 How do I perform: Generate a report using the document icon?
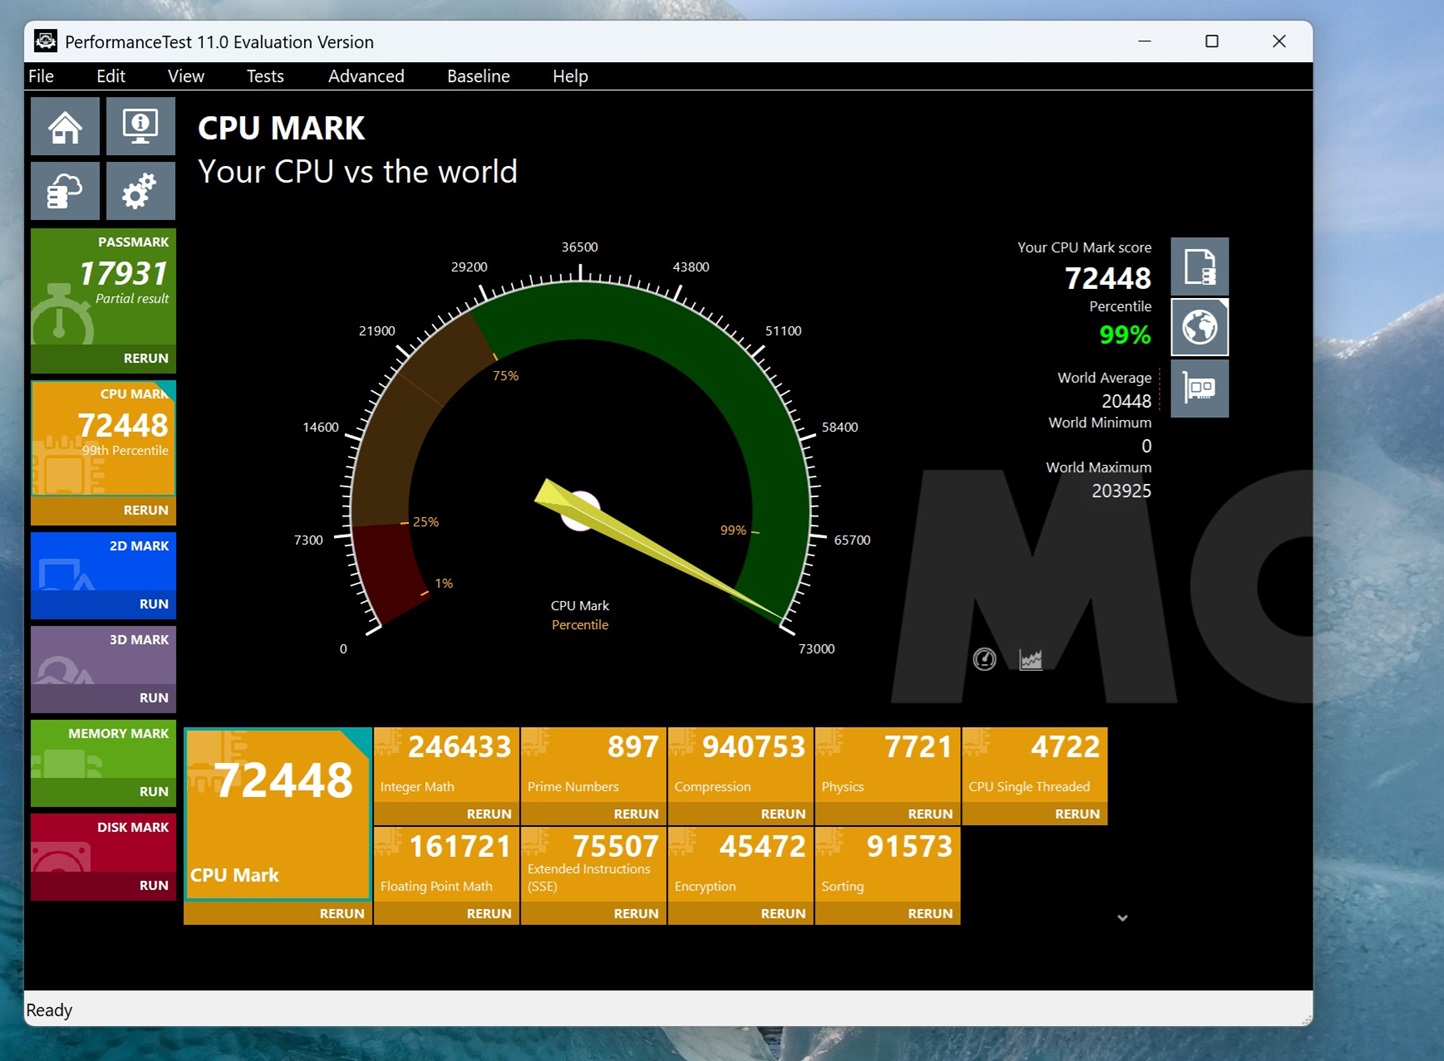click(x=1199, y=266)
